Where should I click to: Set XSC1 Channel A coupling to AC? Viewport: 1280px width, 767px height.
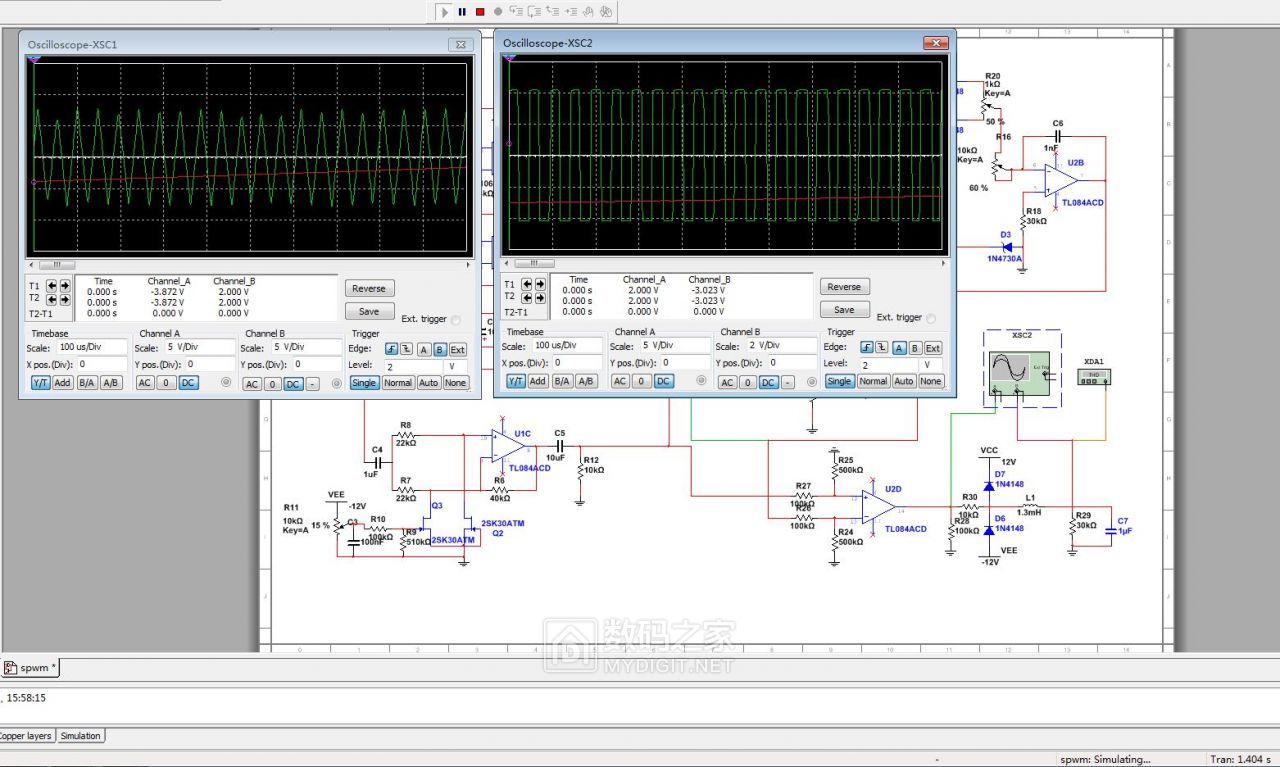click(144, 383)
